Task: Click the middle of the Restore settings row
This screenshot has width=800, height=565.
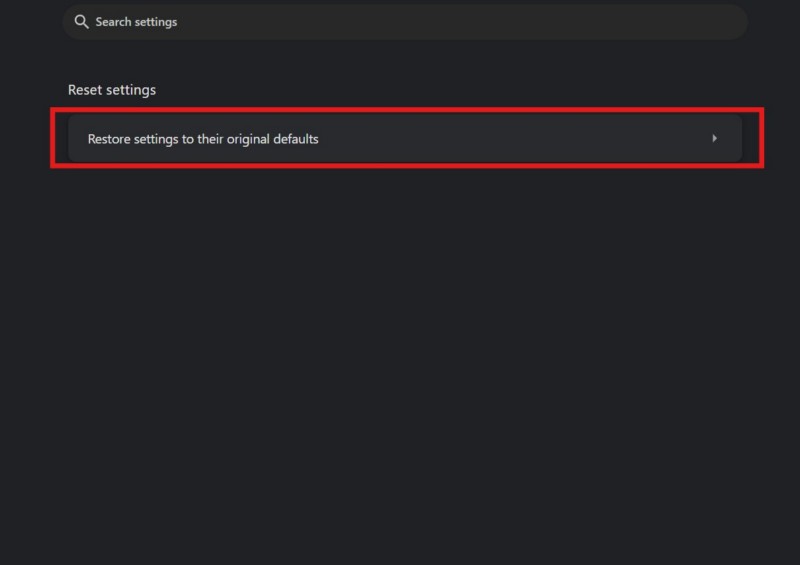Action: (404, 139)
